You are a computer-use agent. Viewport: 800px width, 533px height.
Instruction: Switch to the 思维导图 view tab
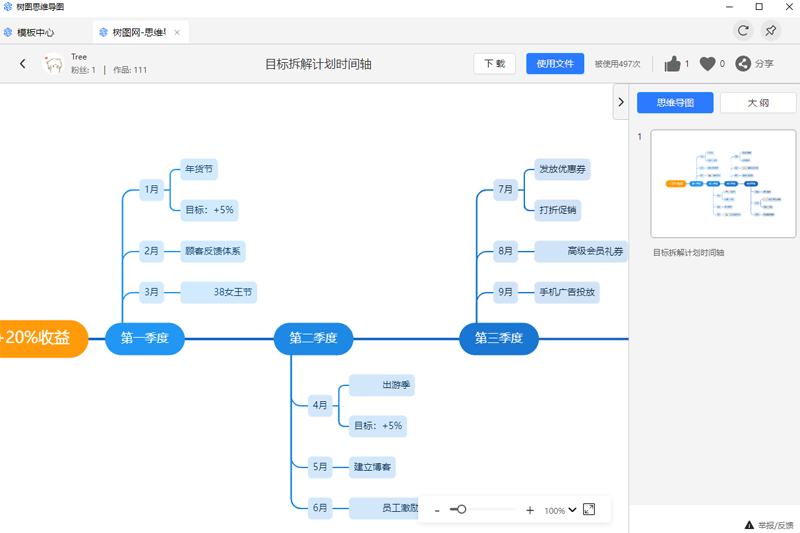point(675,103)
